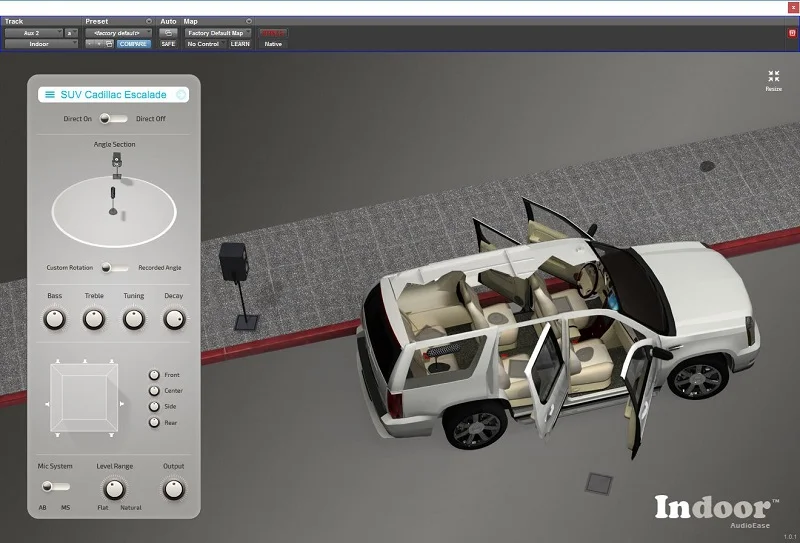Click the speaker layout room box
The image size is (800, 543).
click(84, 398)
